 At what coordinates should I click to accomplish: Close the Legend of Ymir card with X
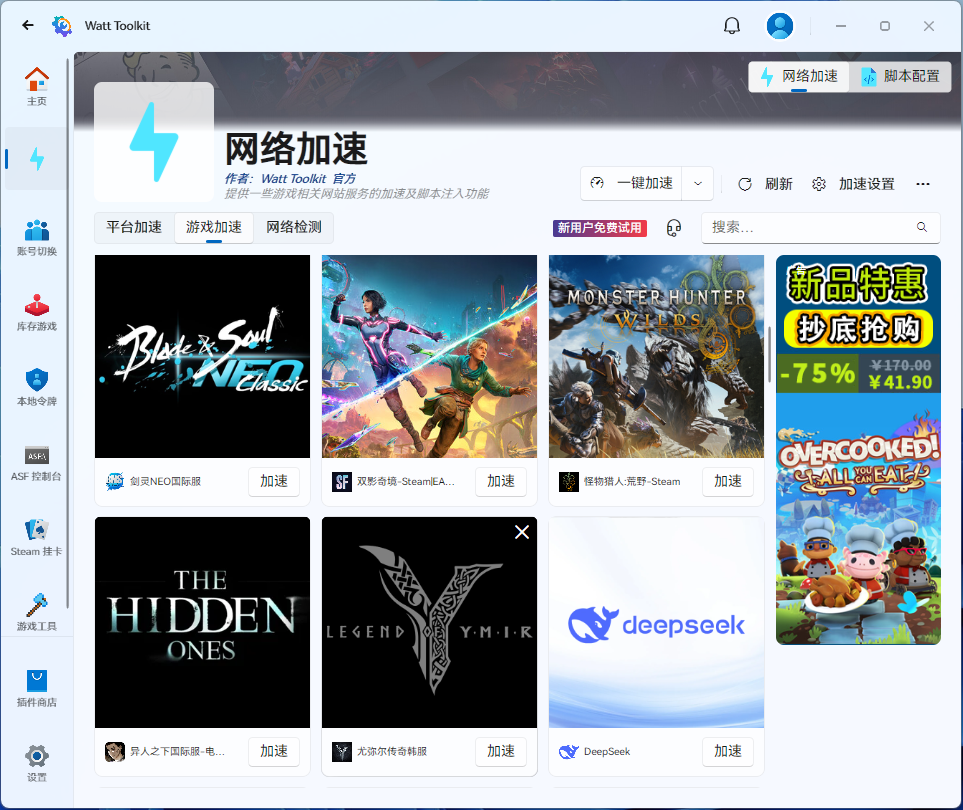click(522, 532)
